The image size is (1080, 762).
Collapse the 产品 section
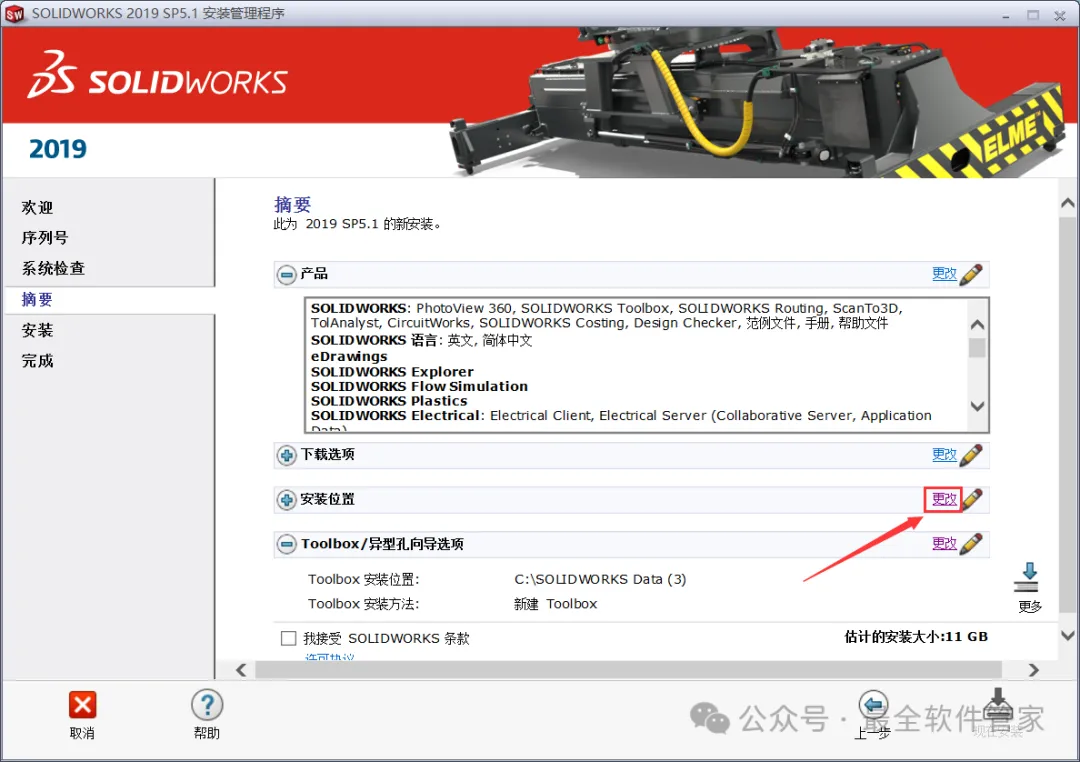pos(287,275)
